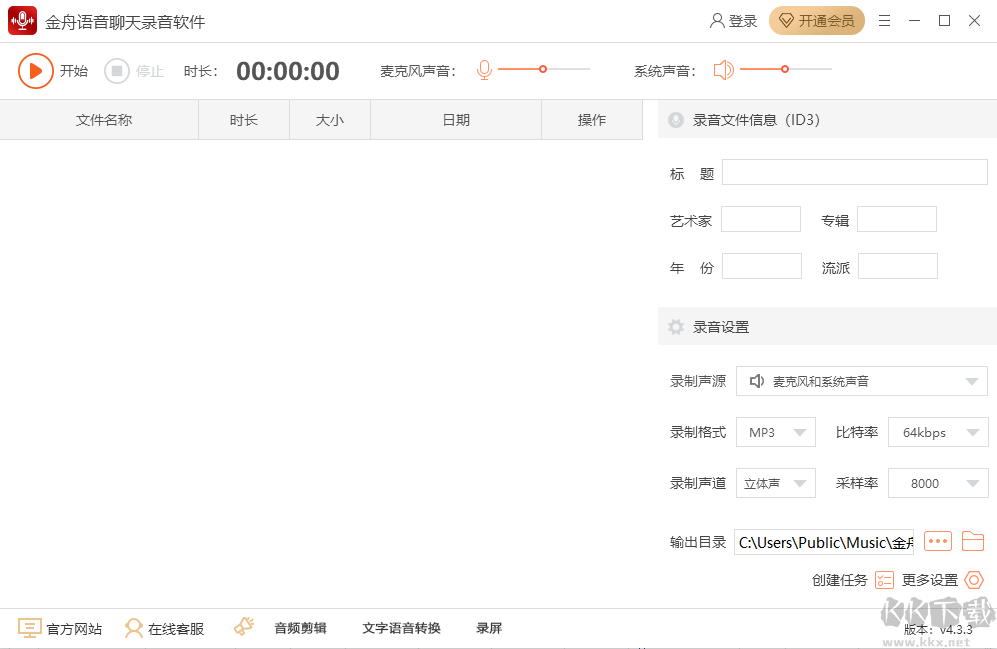Open the hamburger menu near window controls
997x649 pixels.
(x=884, y=20)
